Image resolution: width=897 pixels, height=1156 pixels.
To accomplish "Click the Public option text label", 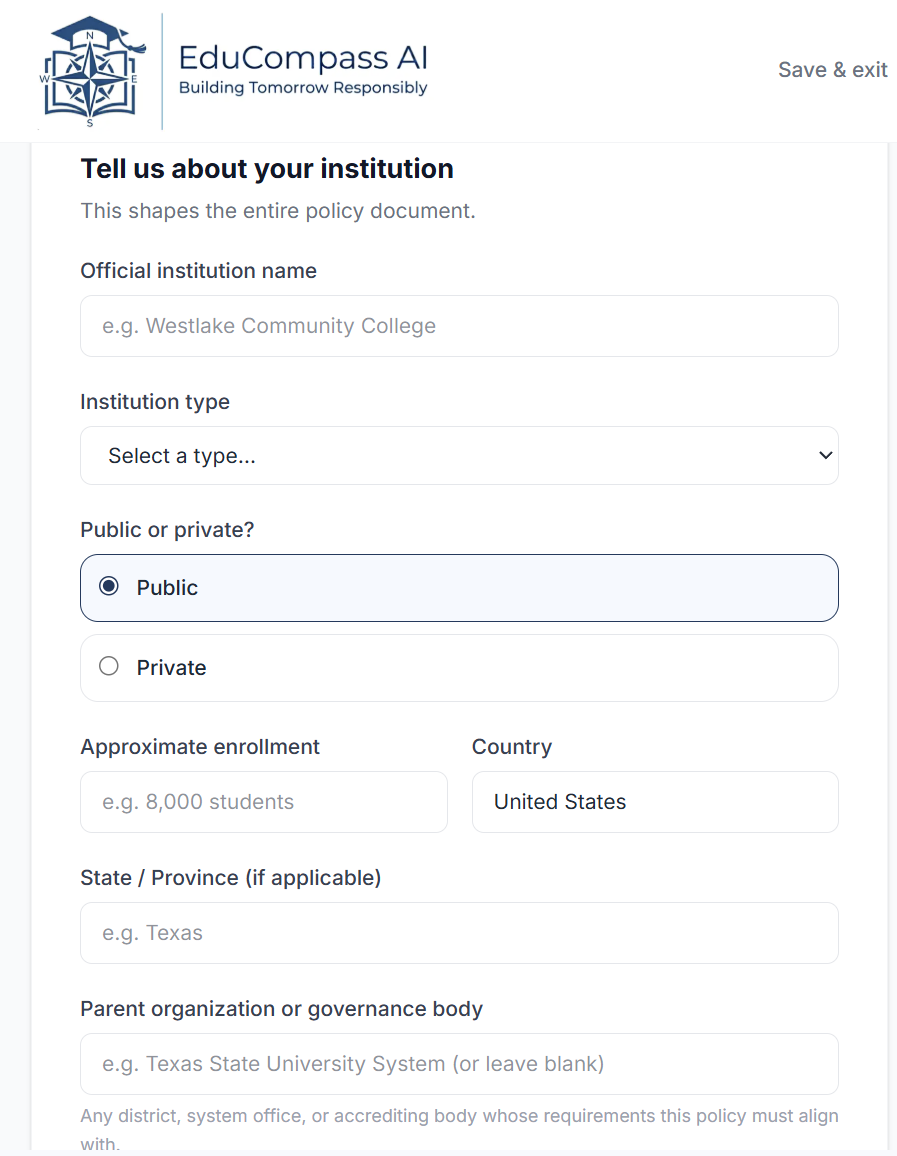I will click(167, 588).
